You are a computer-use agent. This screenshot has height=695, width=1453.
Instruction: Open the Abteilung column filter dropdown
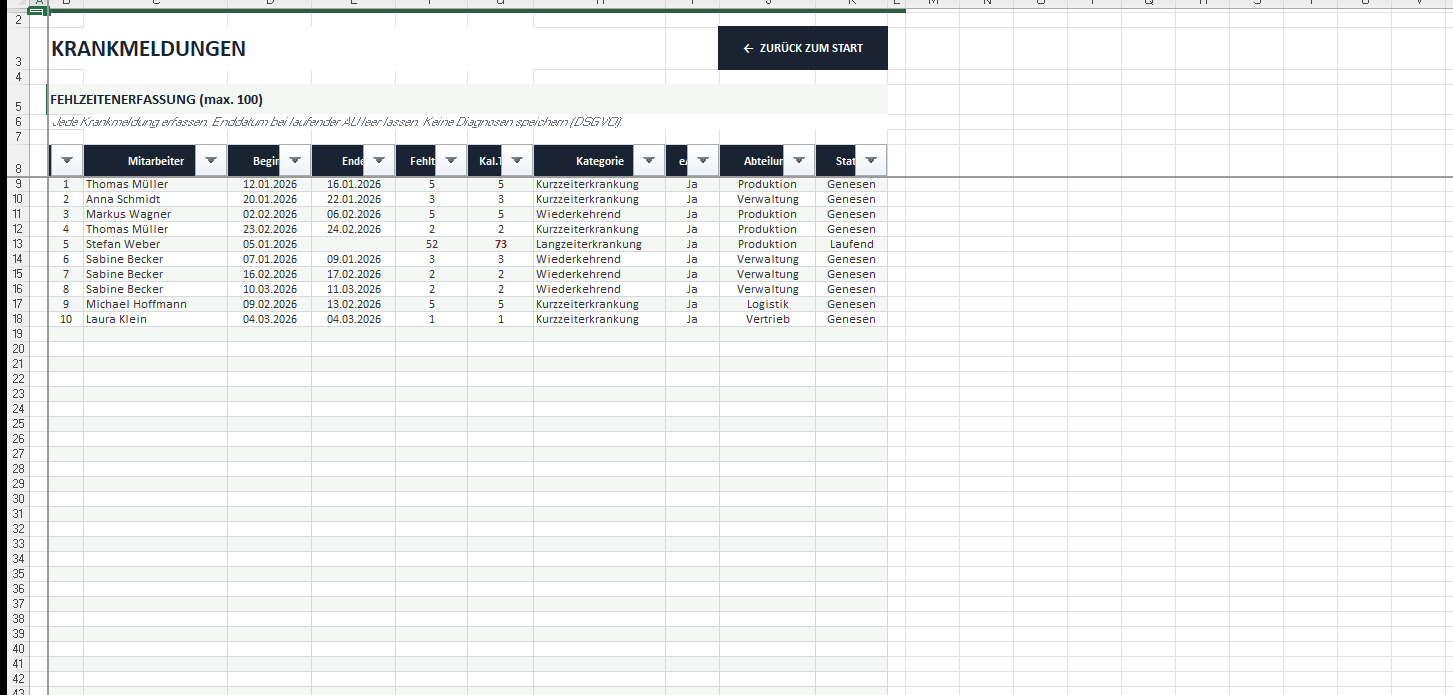click(x=798, y=161)
